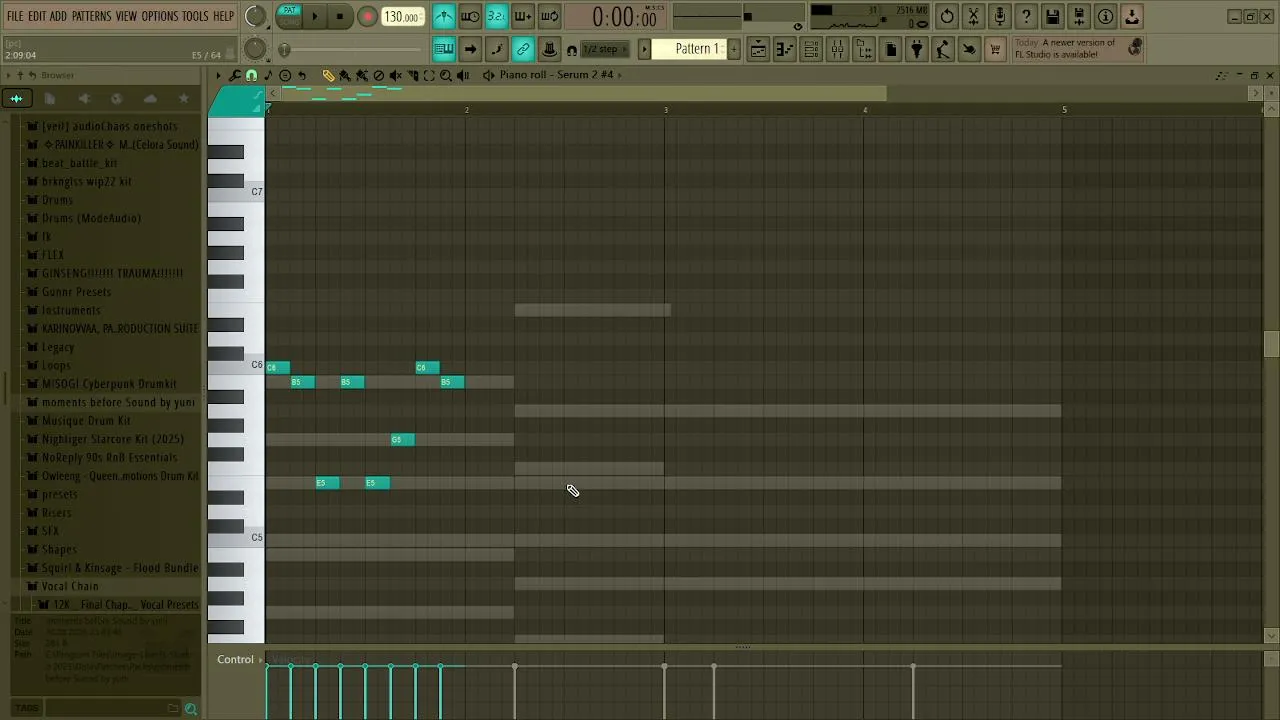Start playback with the Play button
This screenshot has width=1280, height=720.
(314, 16)
